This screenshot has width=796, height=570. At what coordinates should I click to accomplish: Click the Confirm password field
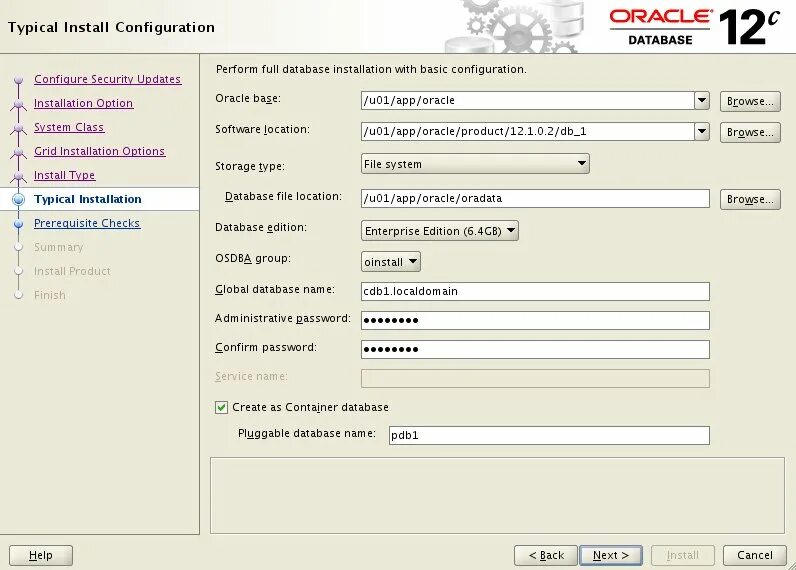tap(535, 349)
